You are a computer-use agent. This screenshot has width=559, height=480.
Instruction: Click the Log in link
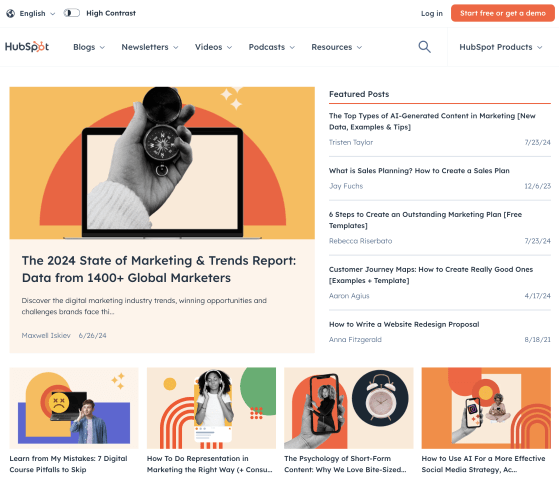[432, 14]
